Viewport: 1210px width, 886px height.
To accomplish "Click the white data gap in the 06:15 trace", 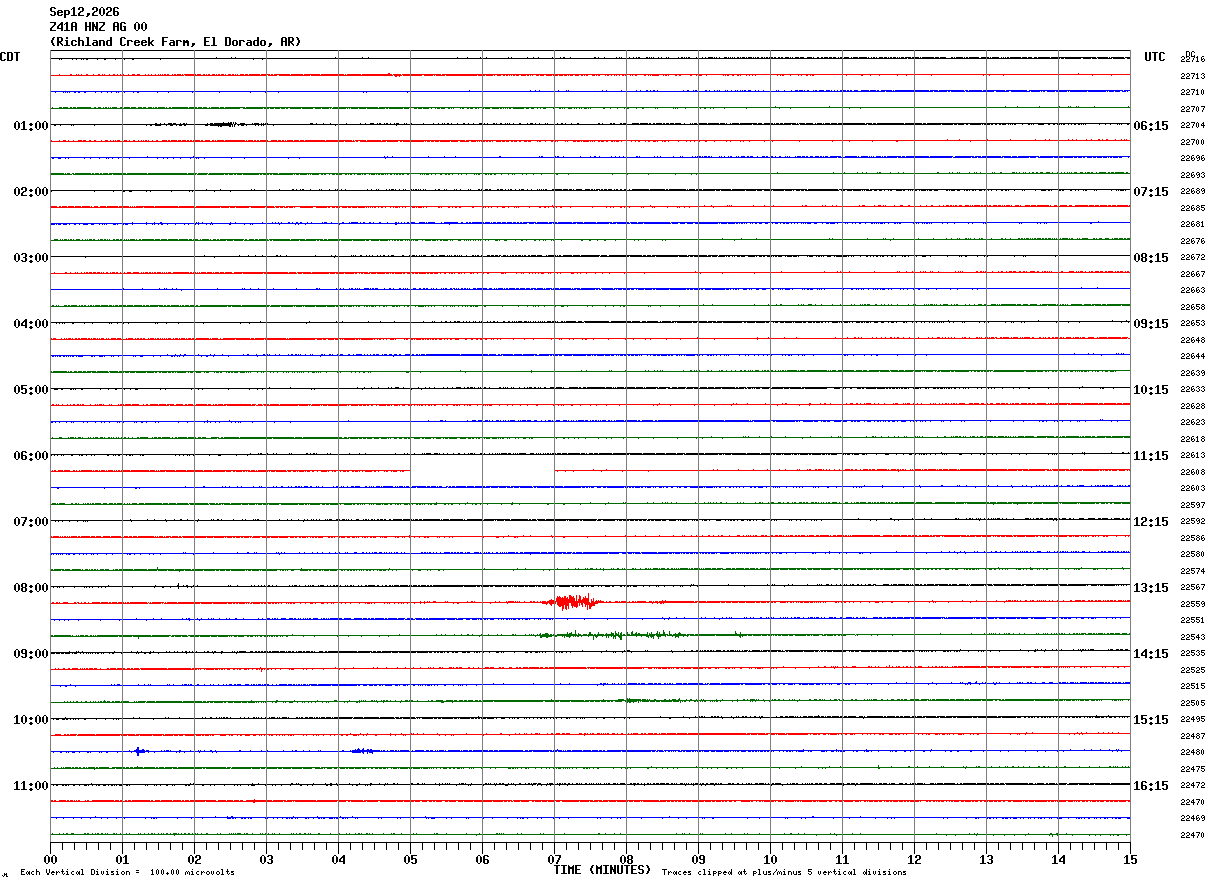I will tap(482, 470).
